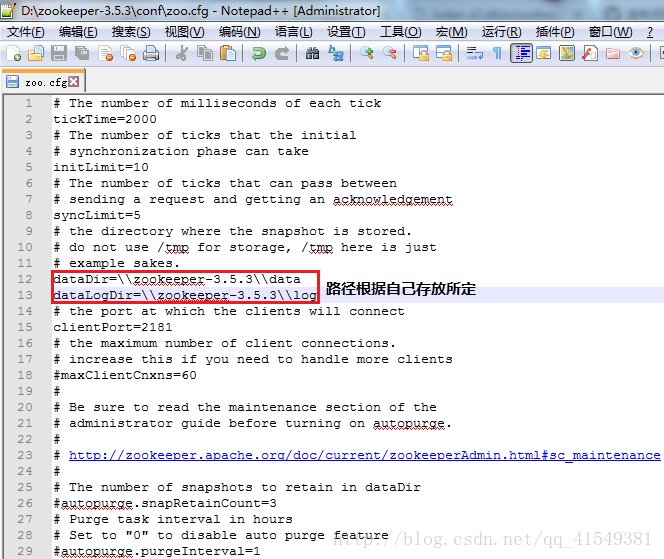Click the Save All toolbar icon

tap(82, 53)
